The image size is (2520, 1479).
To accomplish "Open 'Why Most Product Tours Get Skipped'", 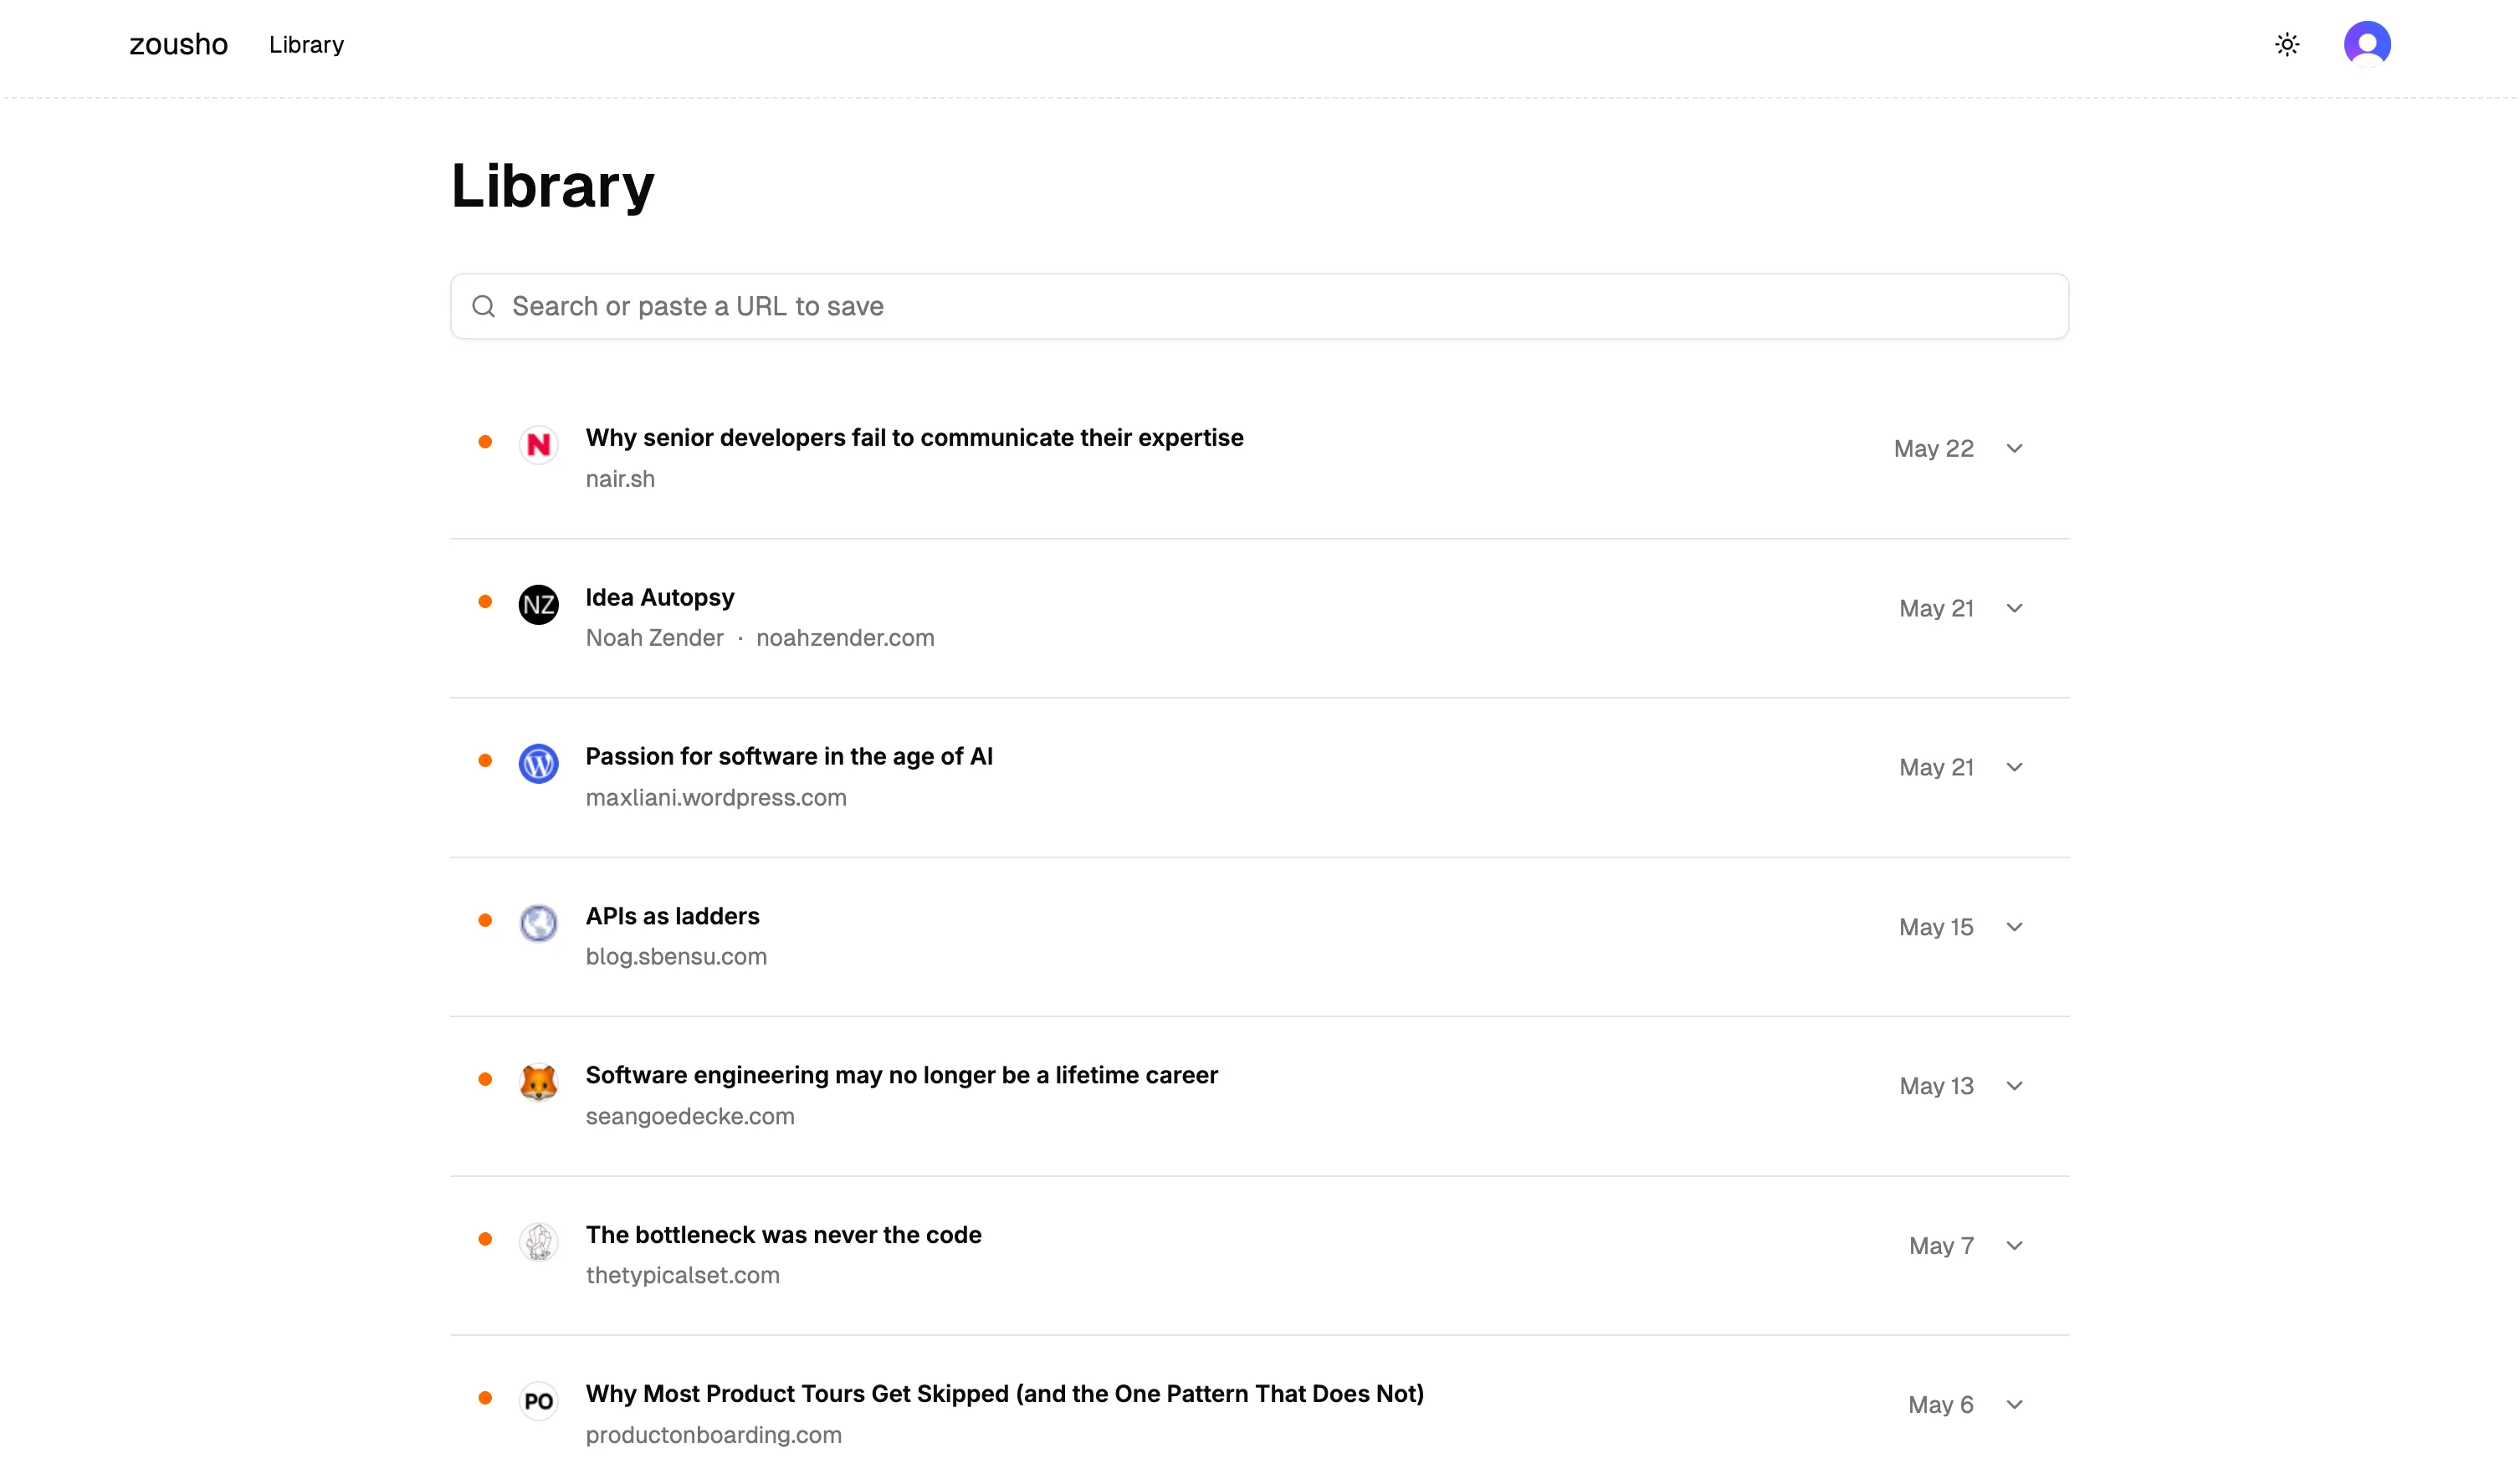I will pyautogui.click(x=1004, y=1394).
